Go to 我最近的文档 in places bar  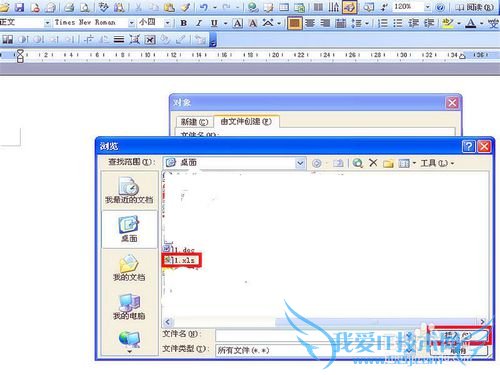(129, 190)
